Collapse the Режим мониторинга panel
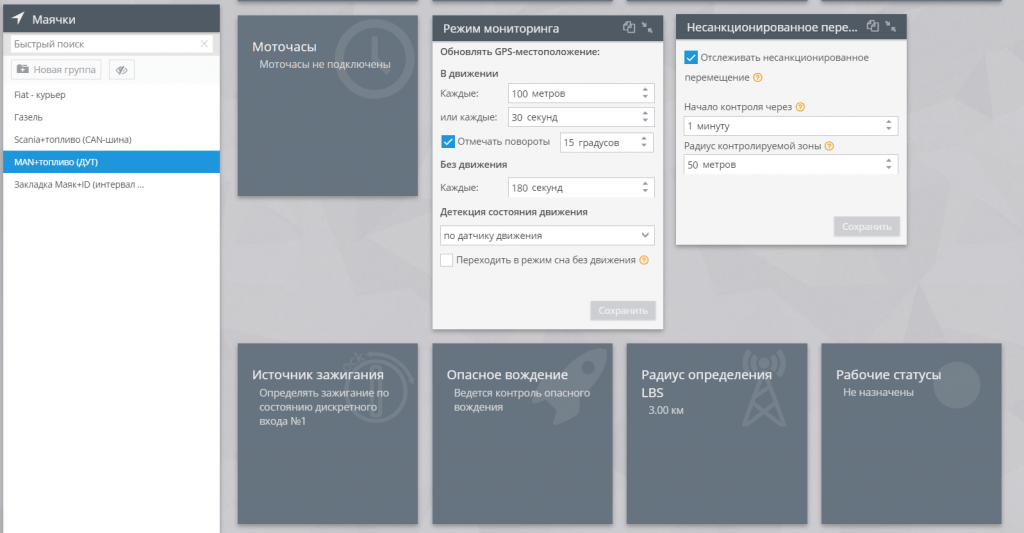The width and height of the screenshot is (1024, 533). click(648, 28)
